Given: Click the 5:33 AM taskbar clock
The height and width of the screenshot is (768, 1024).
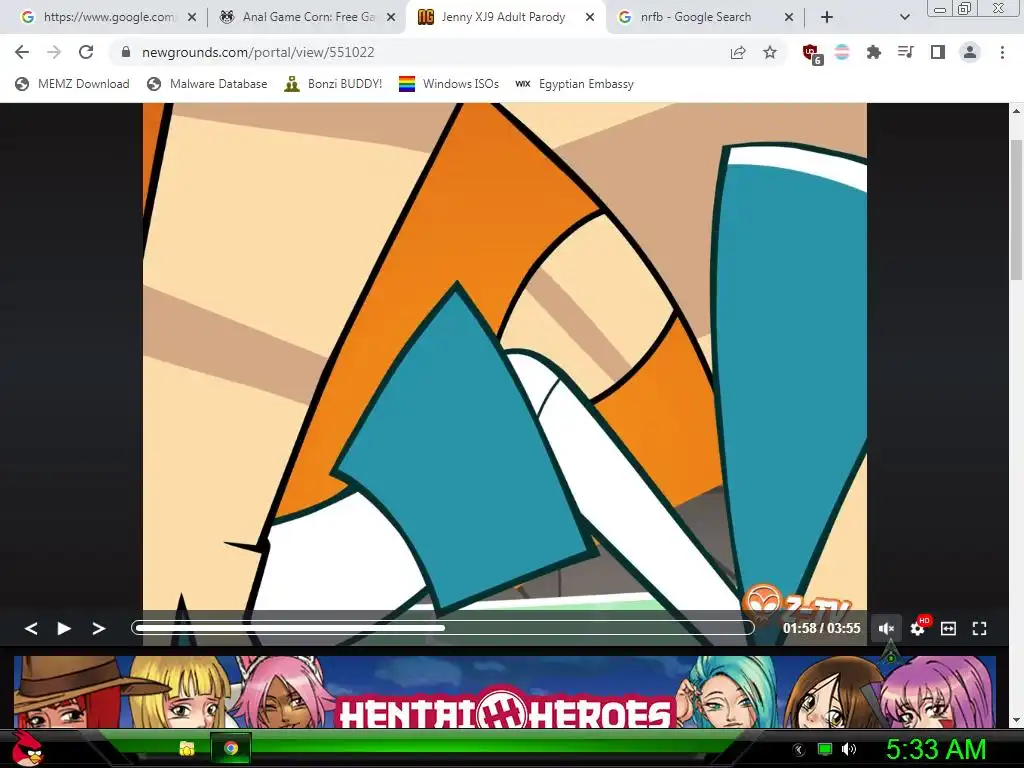Looking at the screenshot, I should click(936, 749).
